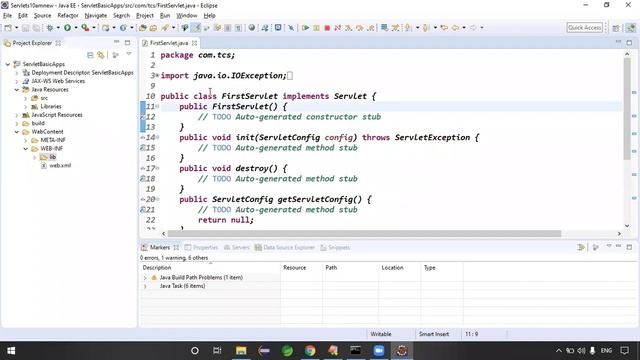The width and height of the screenshot is (640, 360).
Task: Click the green Run toolbar icon
Action: (67, 28)
